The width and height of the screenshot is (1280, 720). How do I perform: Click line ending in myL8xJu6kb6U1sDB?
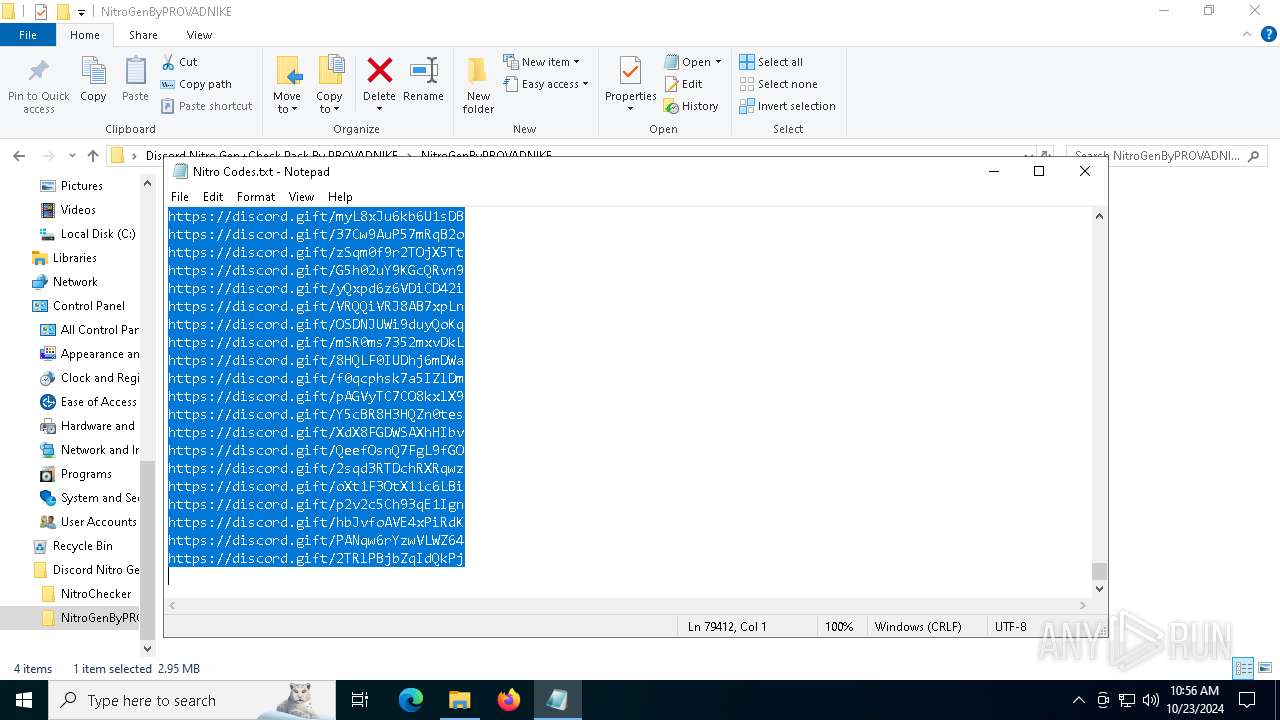click(x=316, y=216)
